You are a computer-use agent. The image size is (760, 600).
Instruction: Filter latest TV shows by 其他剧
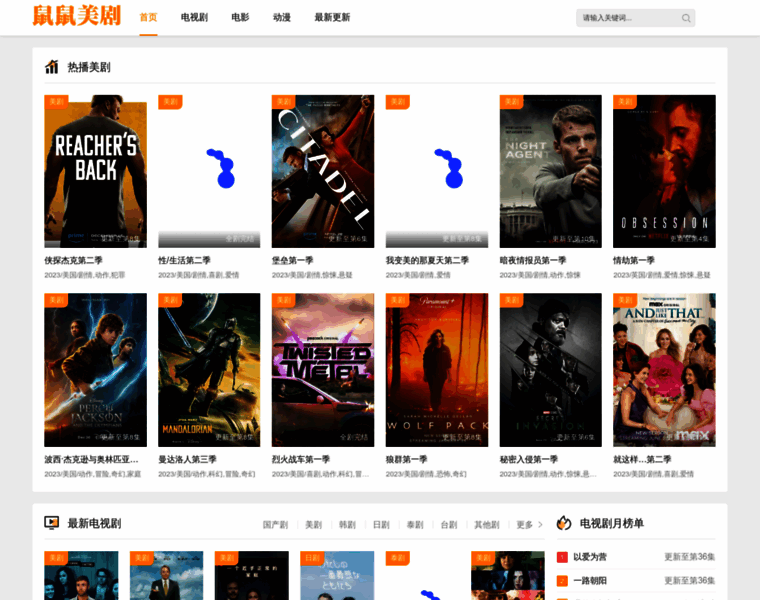pyautogui.click(x=487, y=524)
